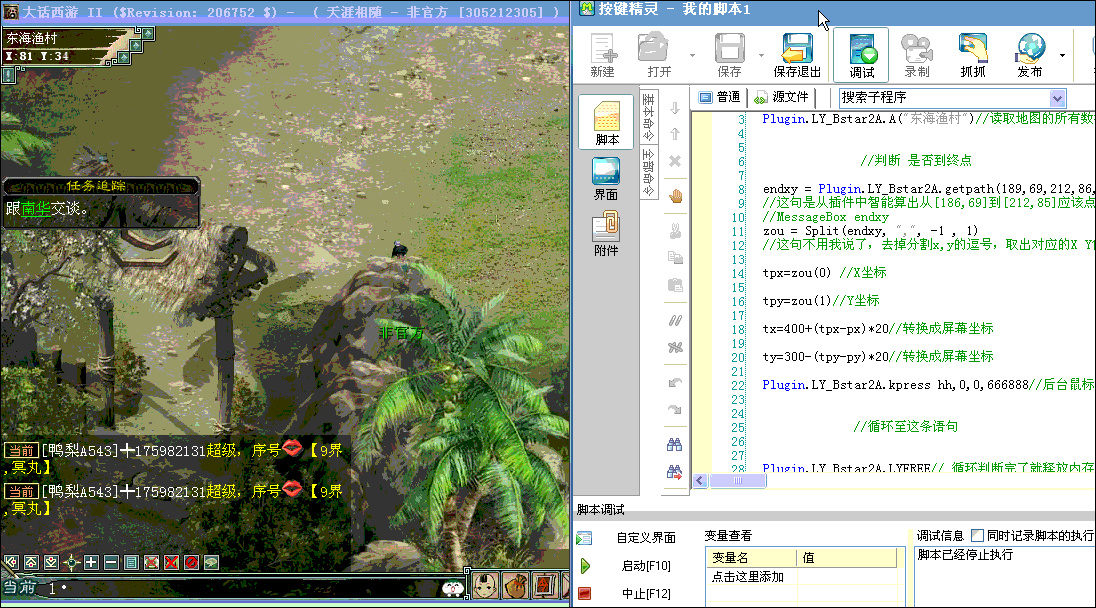This screenshot has height=608, width=1096.
Task: Click the 保存 (Save) toolbar icon
Action: click(729, 55)
